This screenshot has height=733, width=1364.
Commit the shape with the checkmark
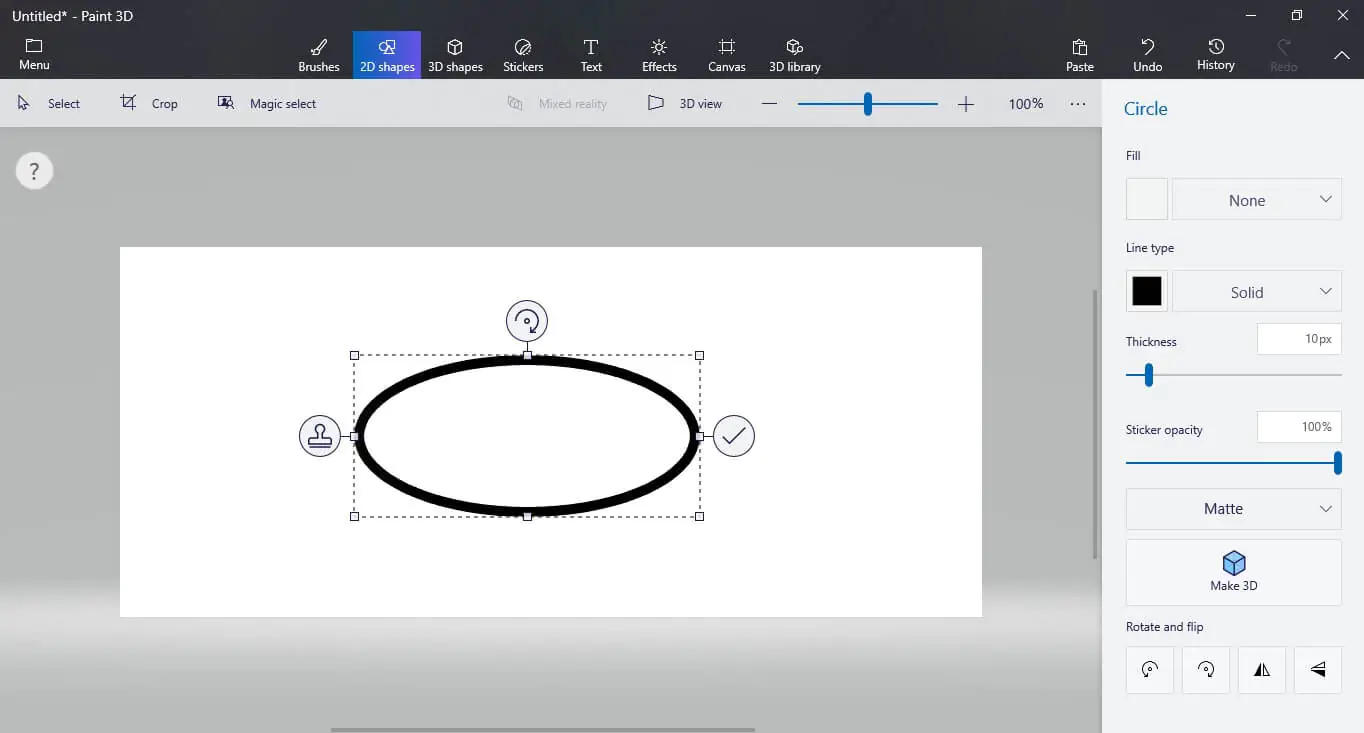[734, 436]
